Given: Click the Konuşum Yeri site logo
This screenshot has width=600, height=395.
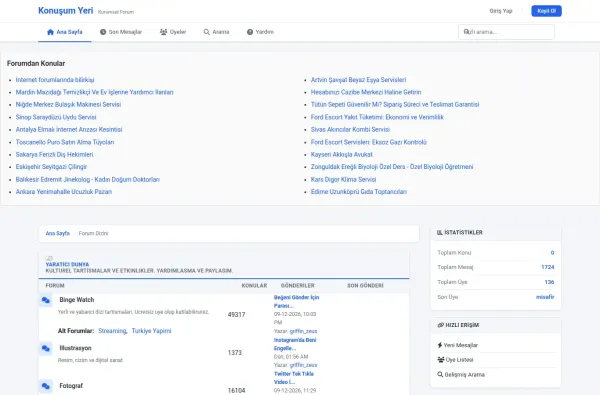Looking at the screenshot, I should pyautogui.click(x=65, y=11).
